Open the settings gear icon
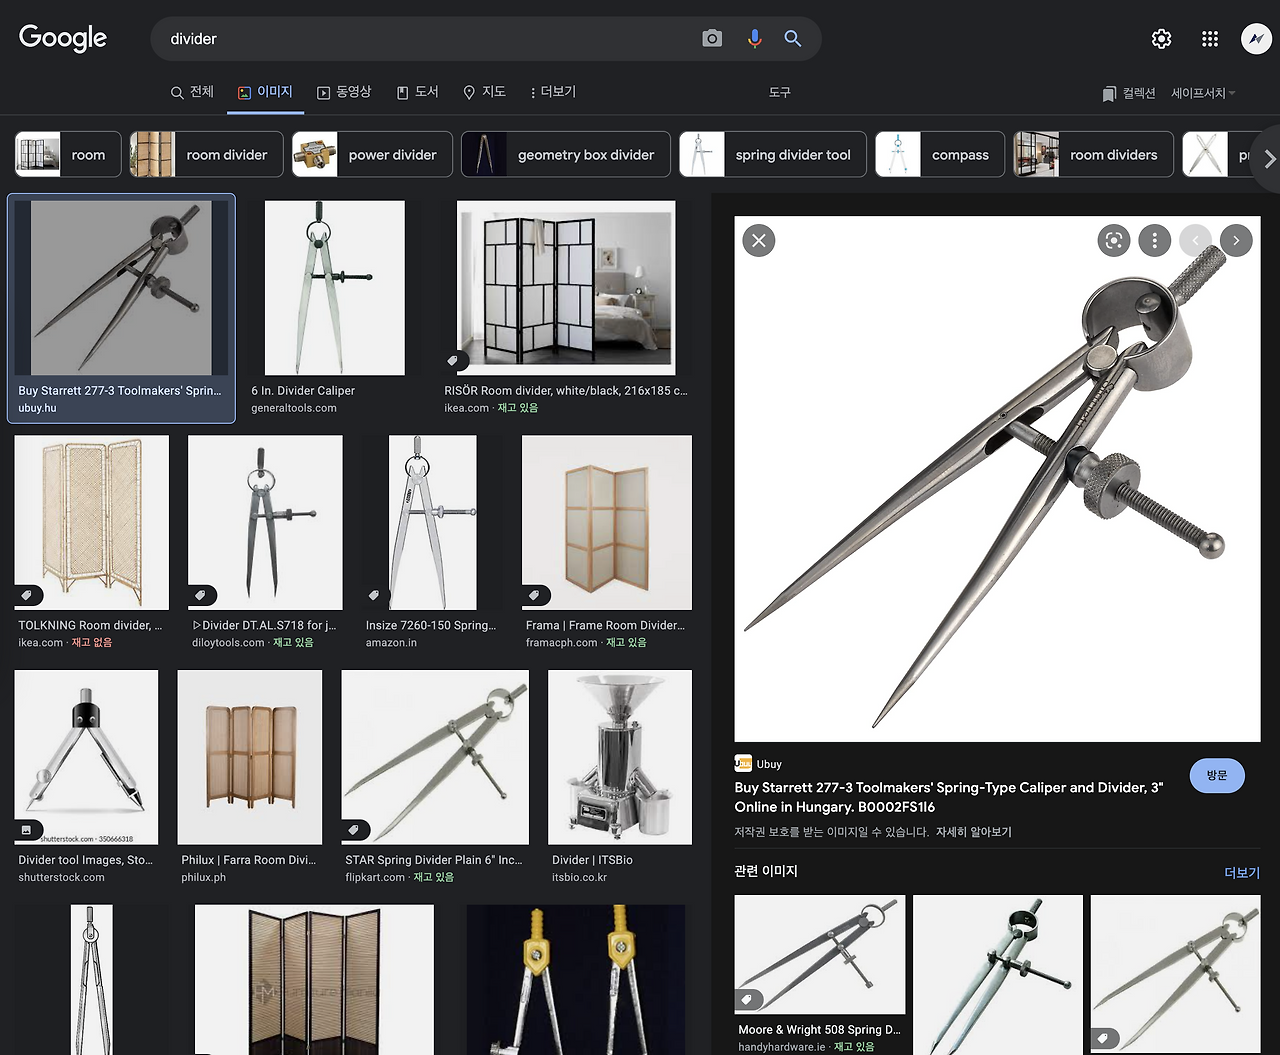 (x=1161, y=39)
